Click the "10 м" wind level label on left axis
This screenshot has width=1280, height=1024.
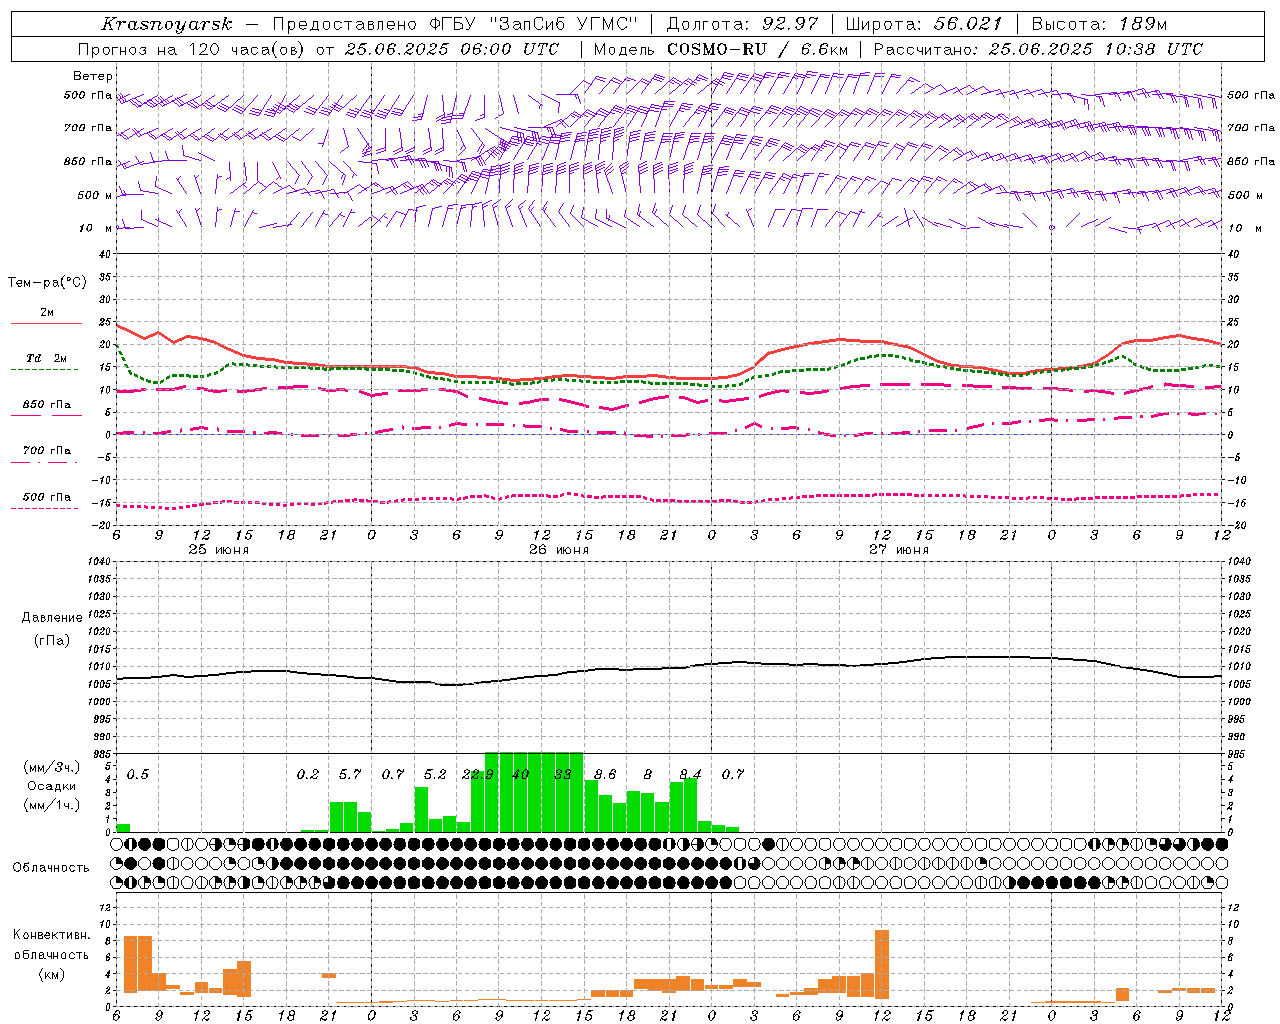96,228
